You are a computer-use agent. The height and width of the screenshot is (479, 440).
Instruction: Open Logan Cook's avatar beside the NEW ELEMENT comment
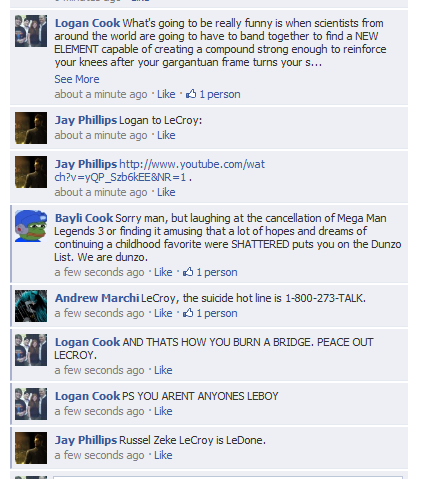[31, 31]
